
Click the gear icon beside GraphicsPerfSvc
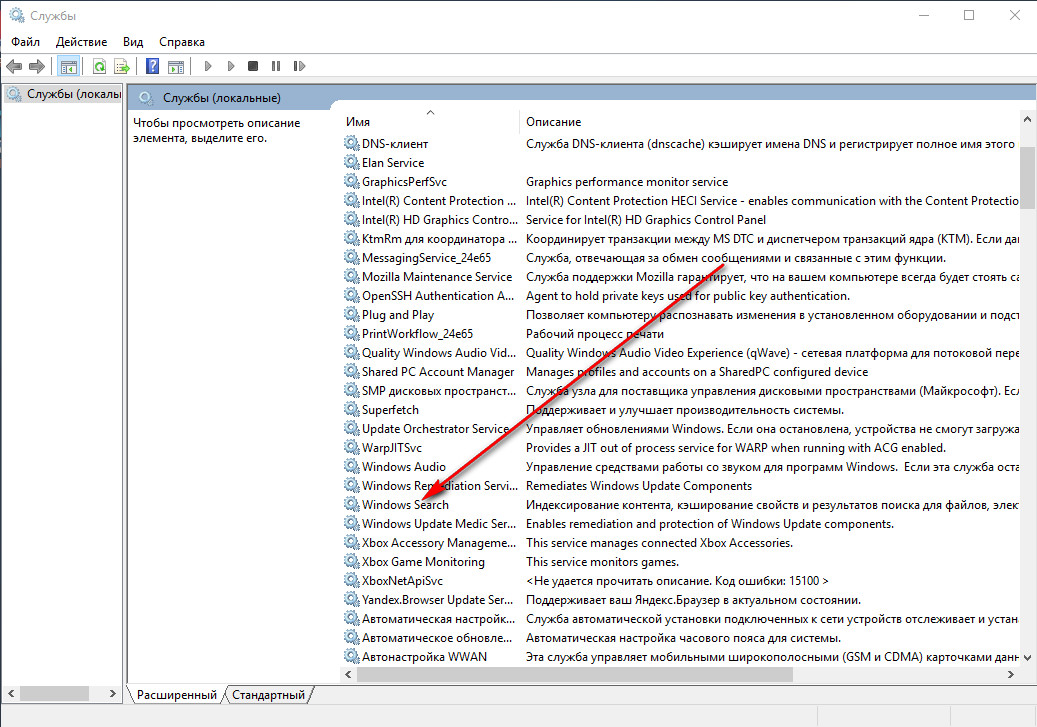[351, 181]
